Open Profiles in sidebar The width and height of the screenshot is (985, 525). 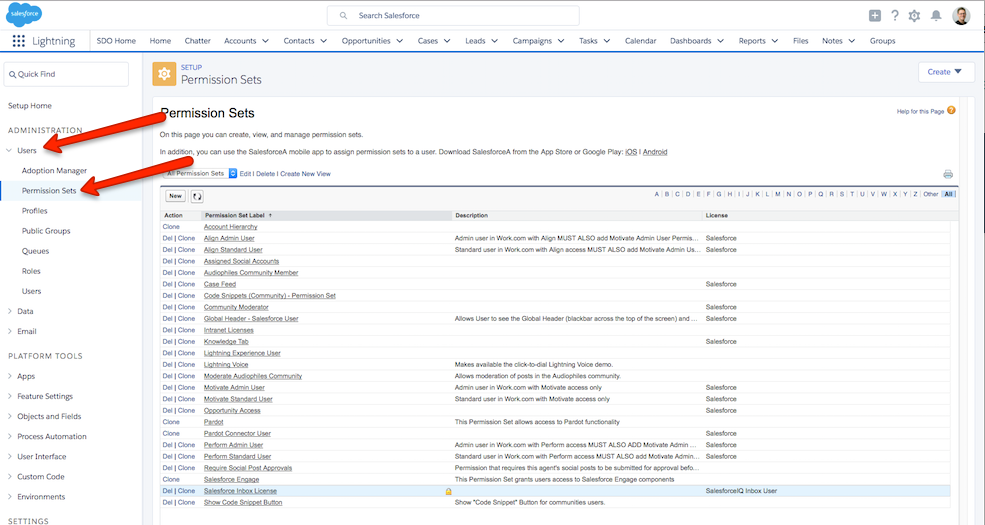point(35,211)
